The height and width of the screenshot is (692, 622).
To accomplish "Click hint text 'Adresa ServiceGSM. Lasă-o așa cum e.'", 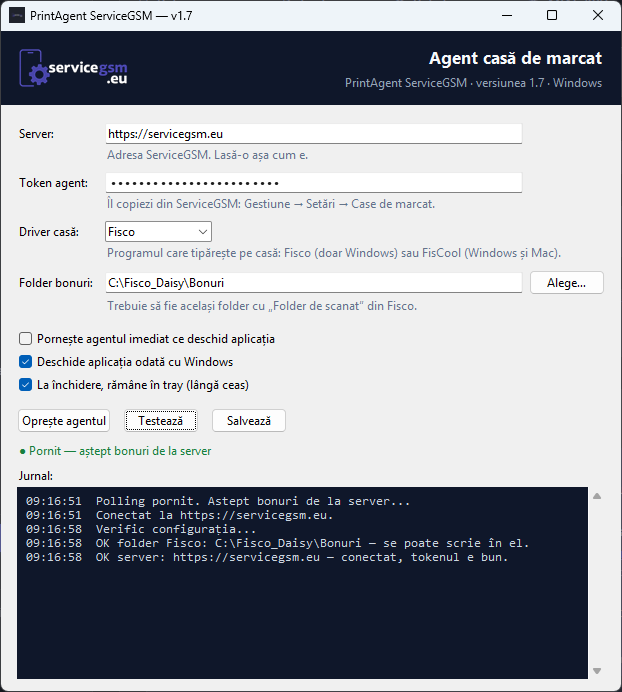I will tap(207, 155).
